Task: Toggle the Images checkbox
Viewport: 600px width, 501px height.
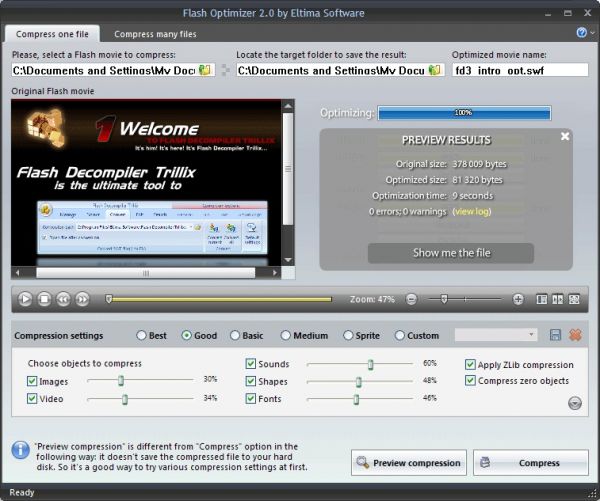Action: click(x=32, y=381)
